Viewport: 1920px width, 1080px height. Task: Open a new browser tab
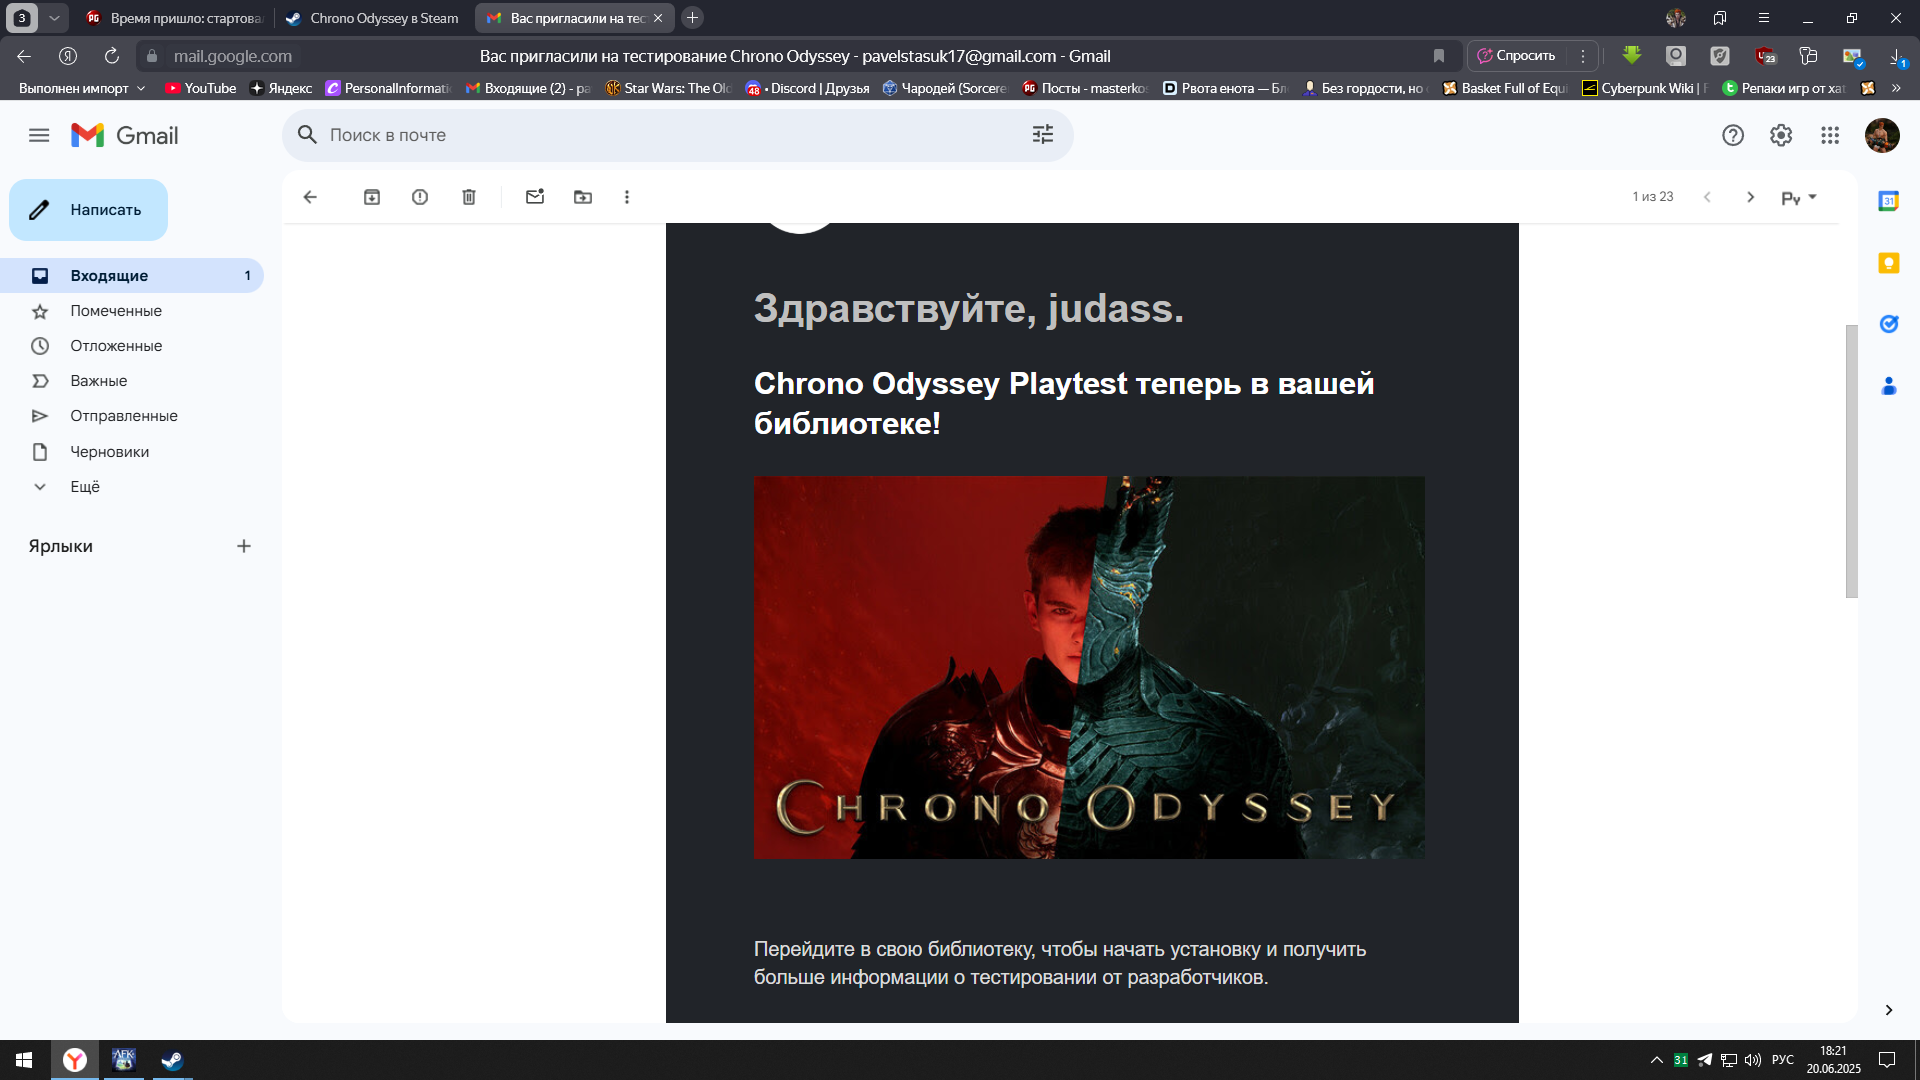(x=692, y=18)
